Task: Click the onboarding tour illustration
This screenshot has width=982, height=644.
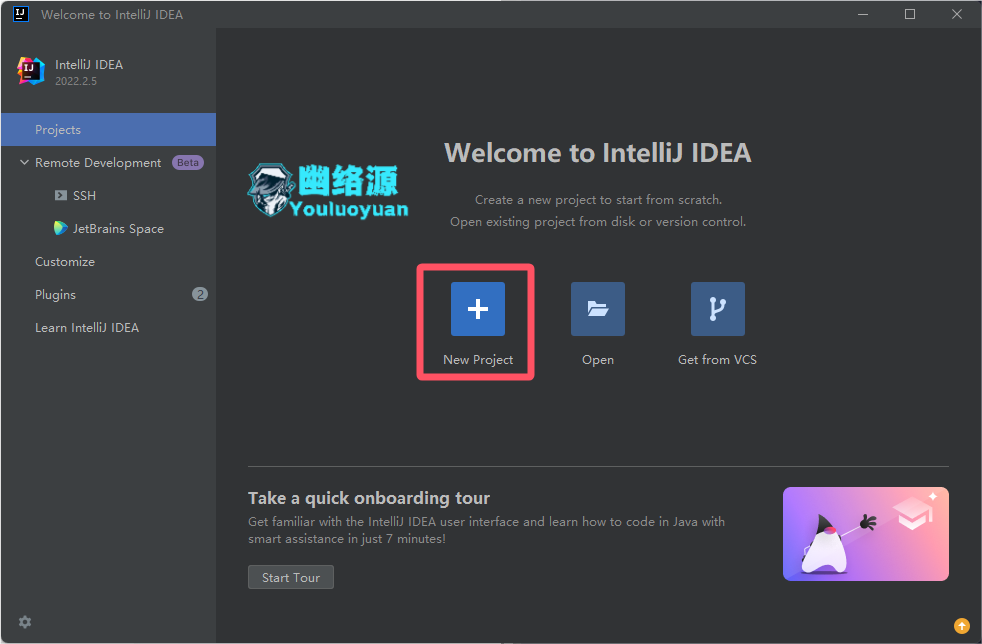Action: click(866, 534)
